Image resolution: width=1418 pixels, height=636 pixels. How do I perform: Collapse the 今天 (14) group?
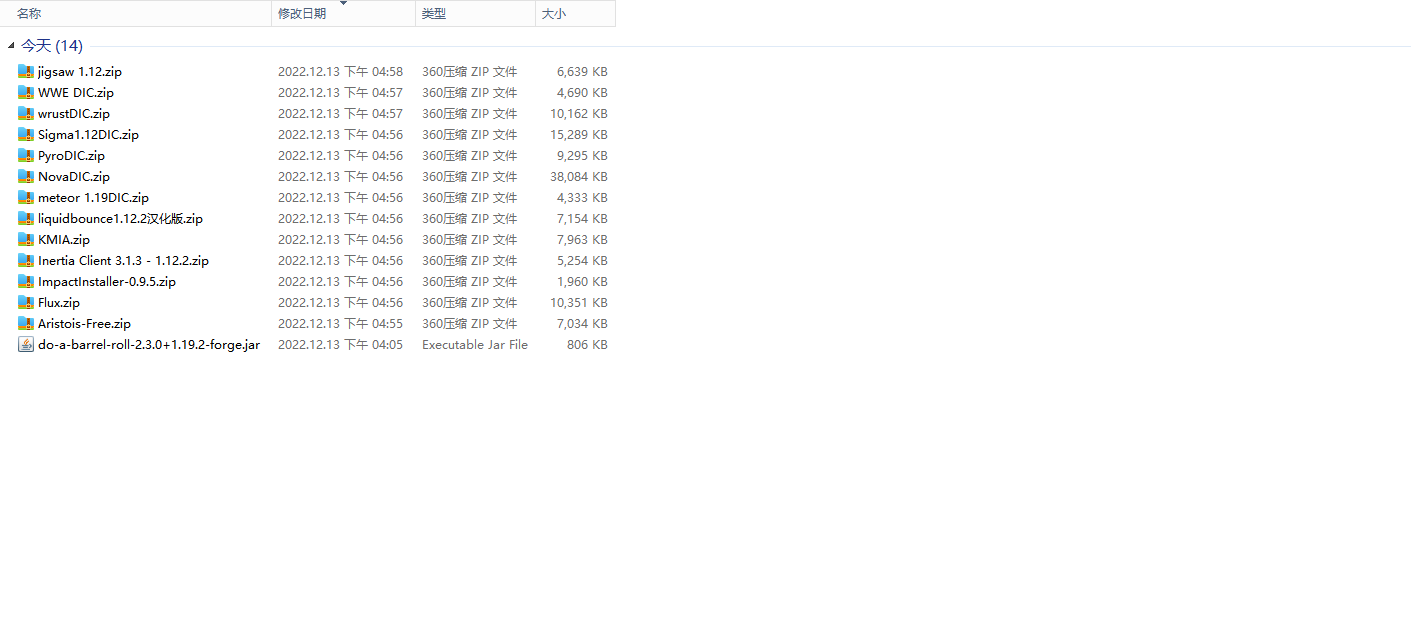pyautogui.click(x=11, y=46)
